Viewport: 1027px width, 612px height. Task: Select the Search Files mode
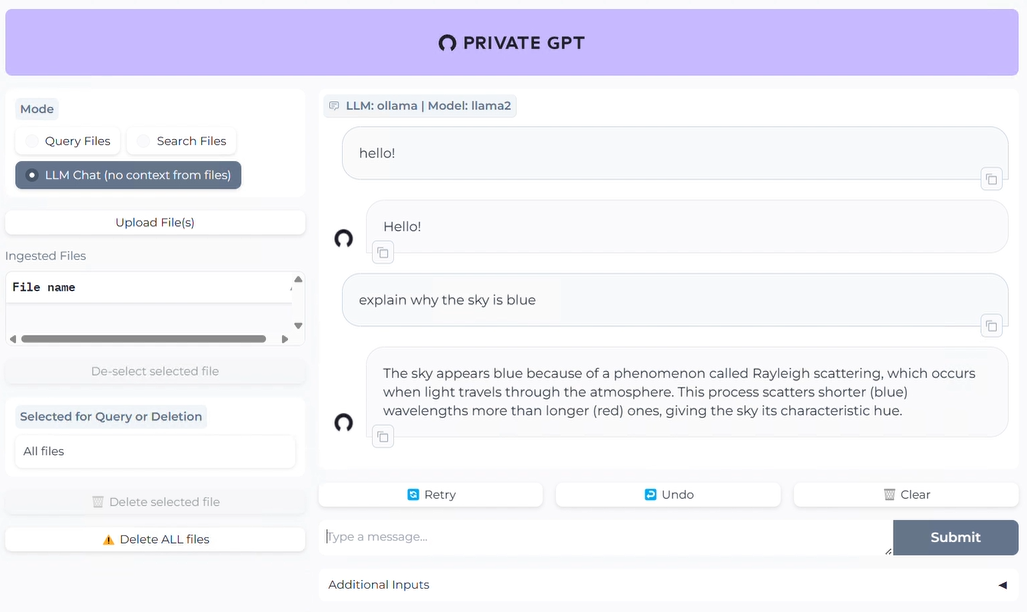[181, 141]
